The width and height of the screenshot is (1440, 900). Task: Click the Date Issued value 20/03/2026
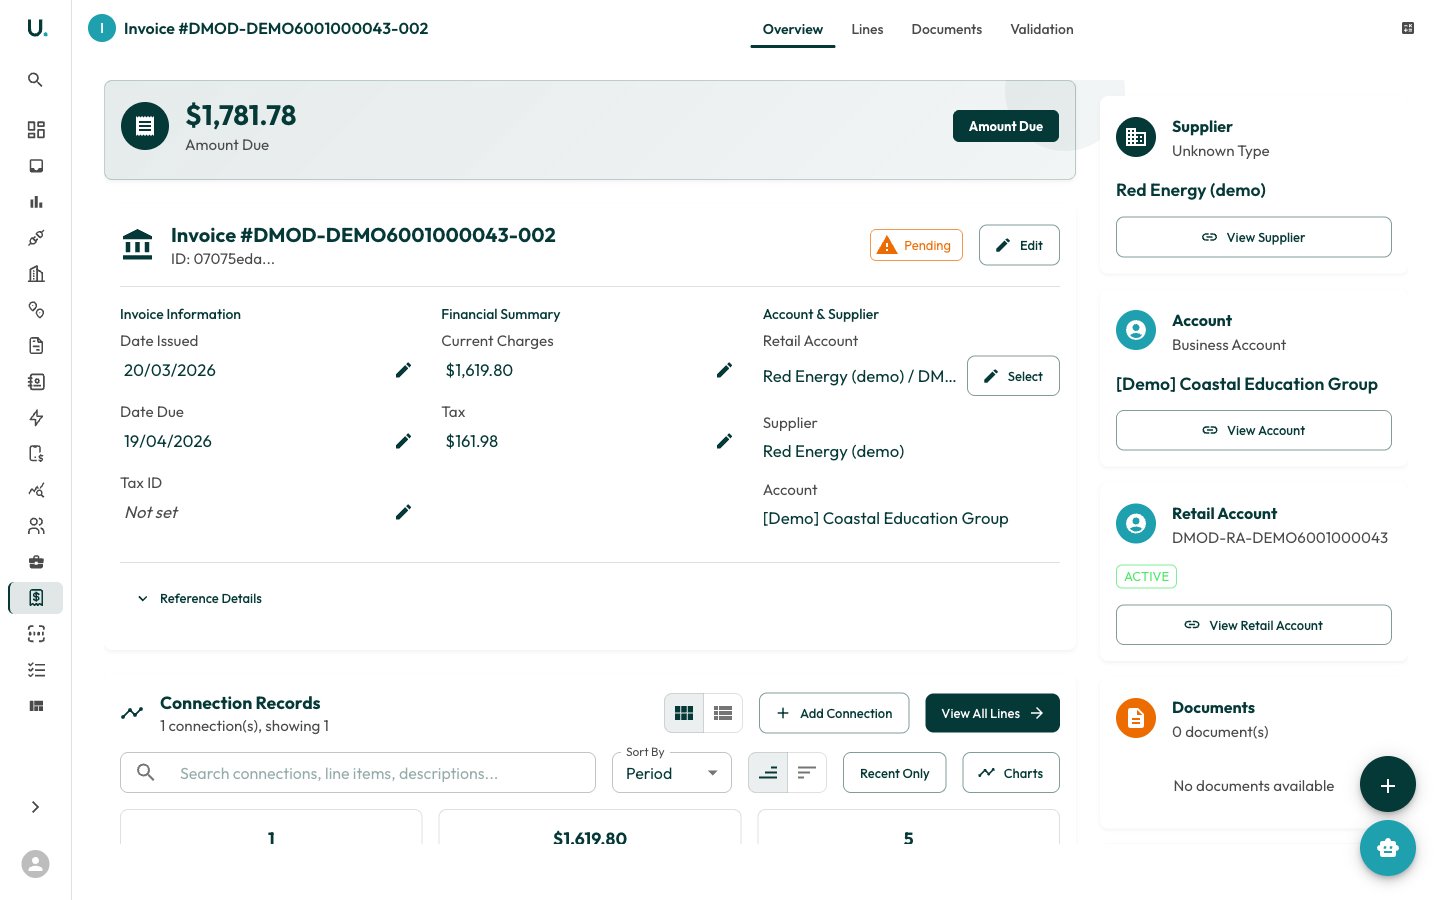pos(170,370)
